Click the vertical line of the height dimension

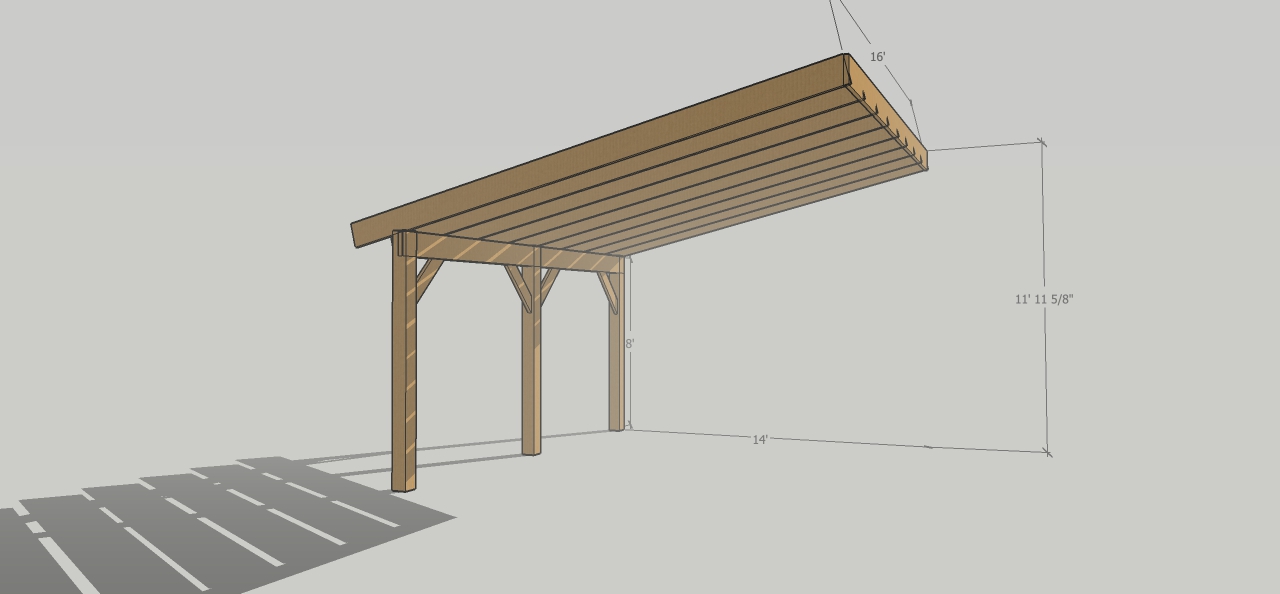point(1045,380)
